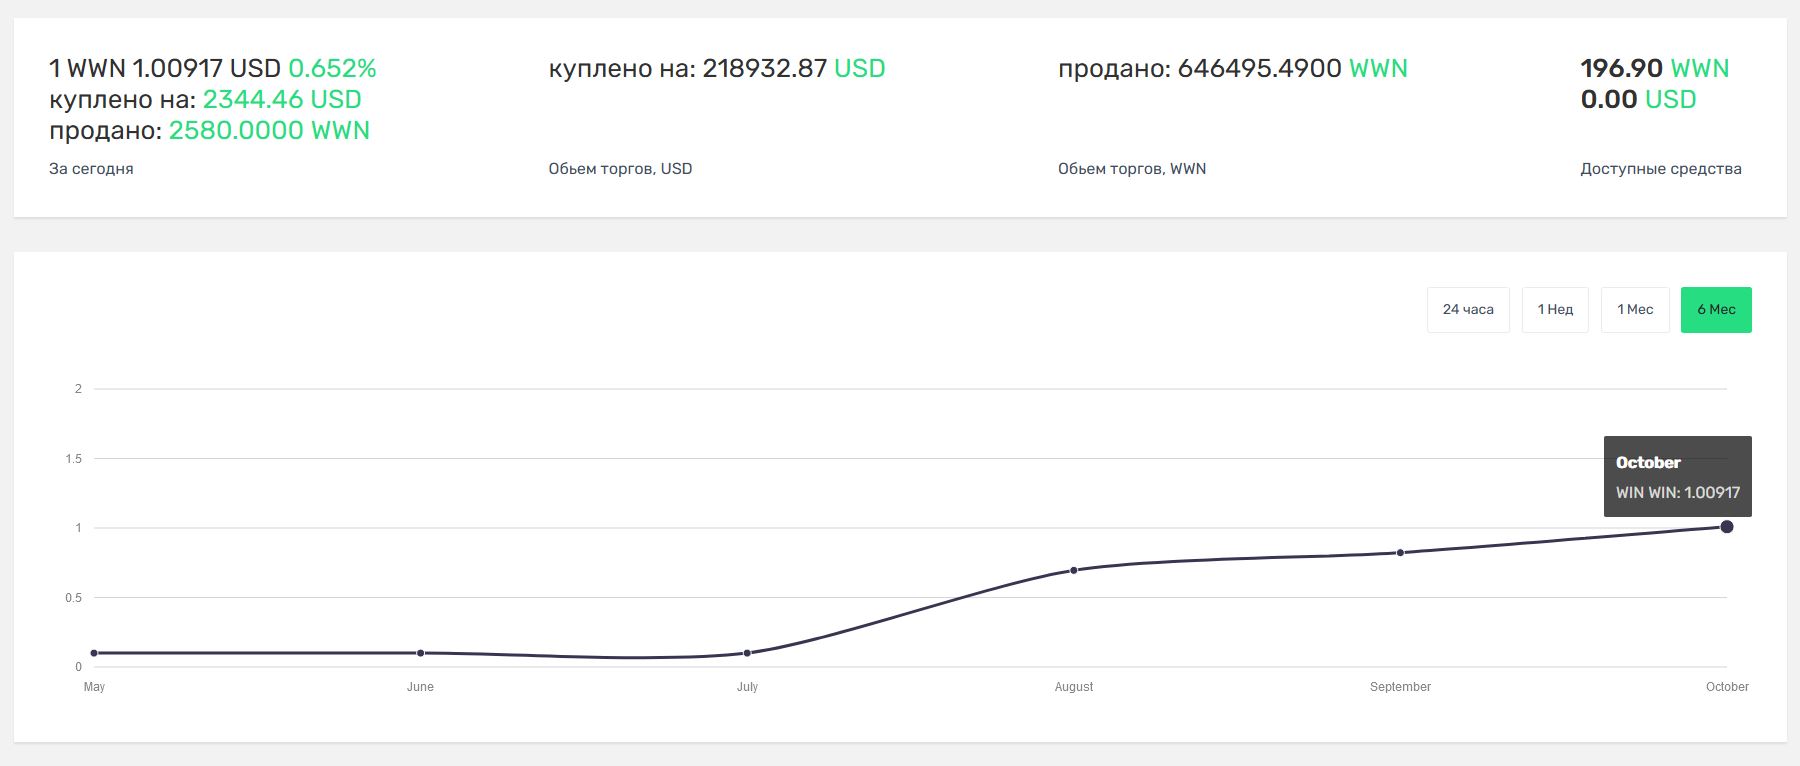Pick the August data point marker
The width and height of the screenshot is (1800, 766).
[x=1074, y=570]
